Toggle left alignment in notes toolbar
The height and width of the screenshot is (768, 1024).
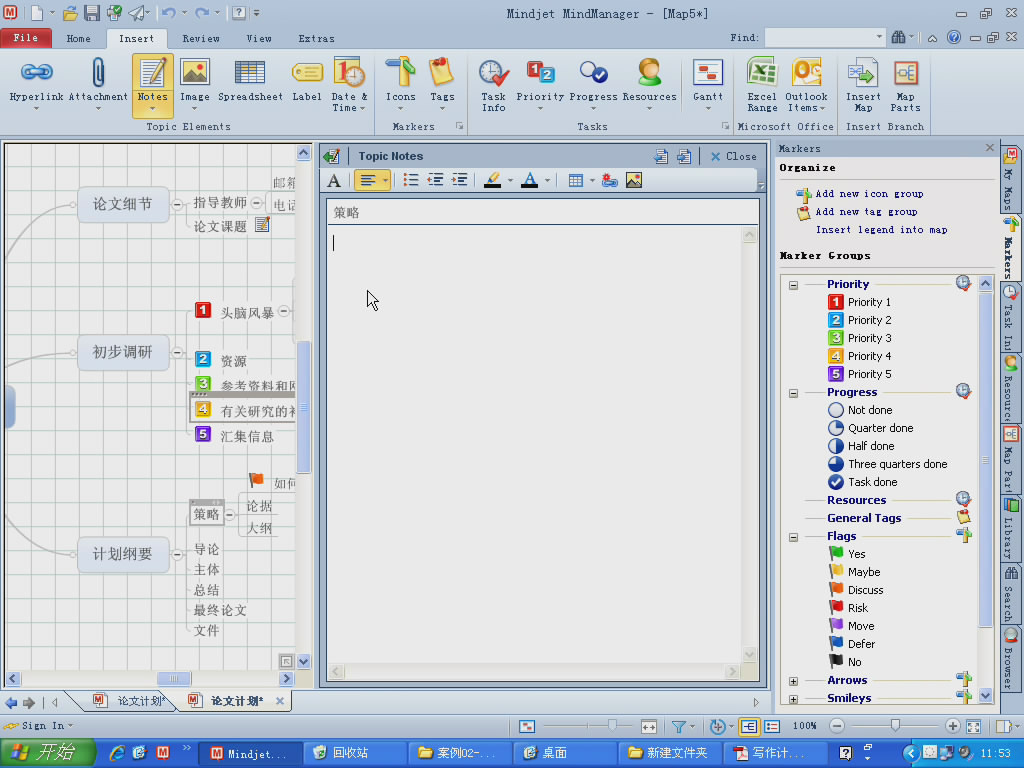point(368,180)
